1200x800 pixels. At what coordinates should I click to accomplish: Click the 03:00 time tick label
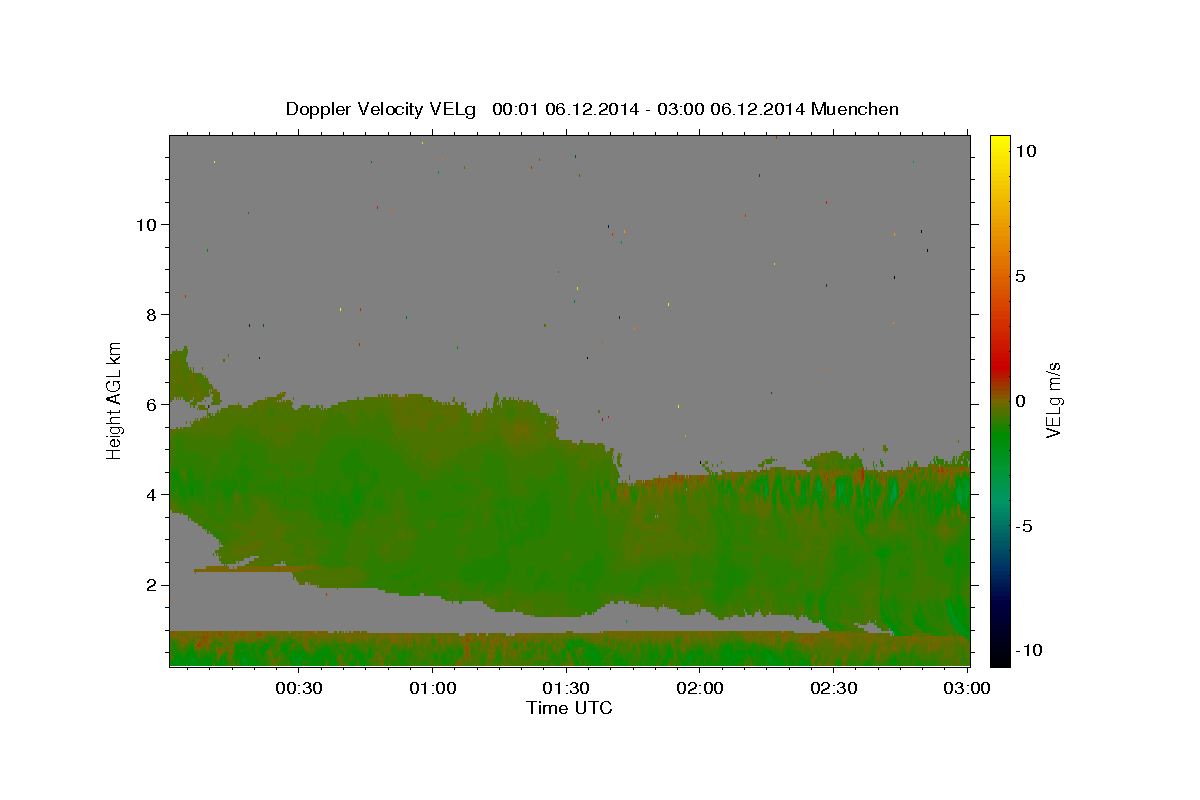click(967, 688)
